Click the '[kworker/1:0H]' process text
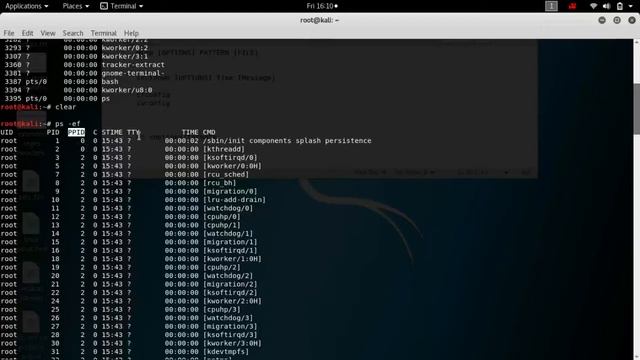640x360 pixels. [232, 259]
